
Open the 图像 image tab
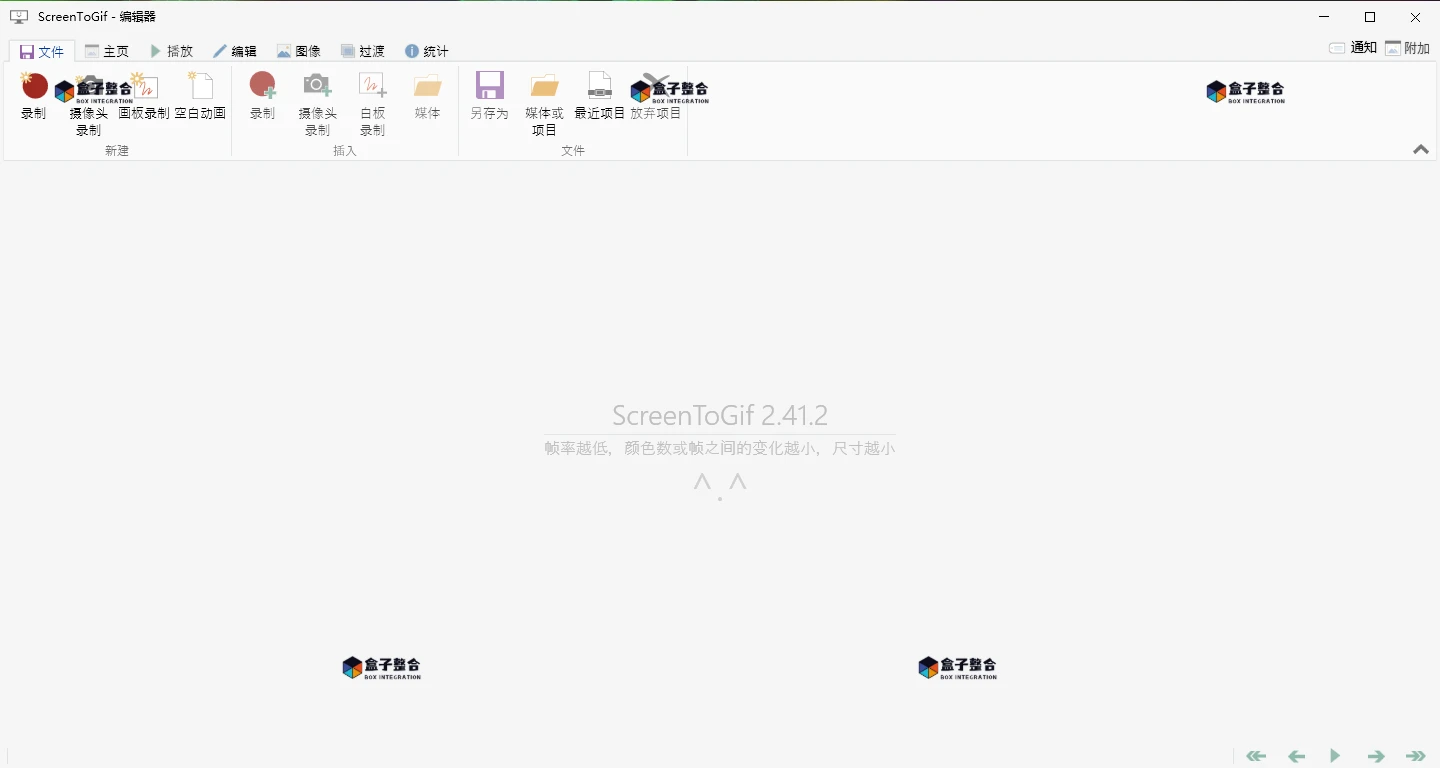[299, 51]
